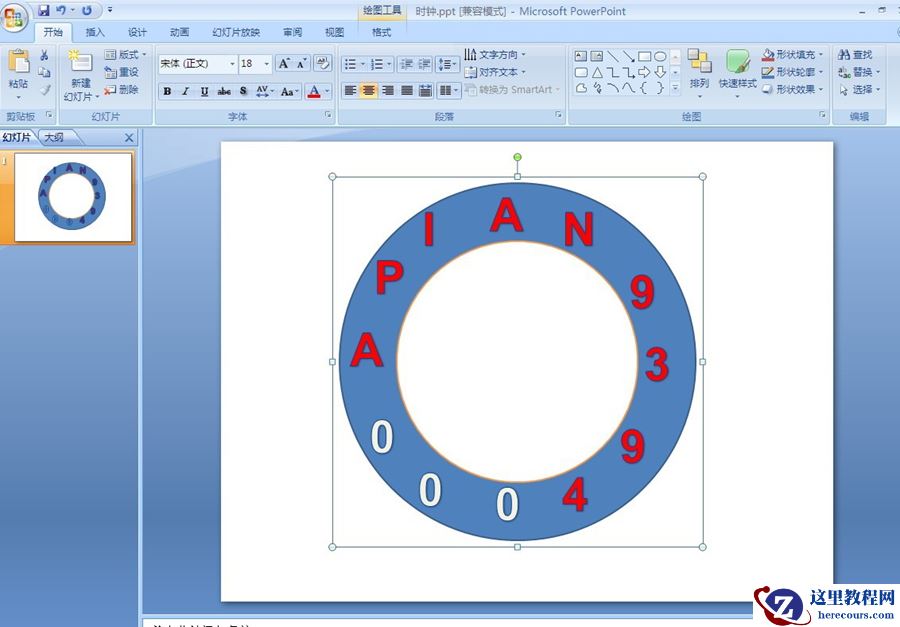Click the red font color A swatch

[x=314, y=91]
